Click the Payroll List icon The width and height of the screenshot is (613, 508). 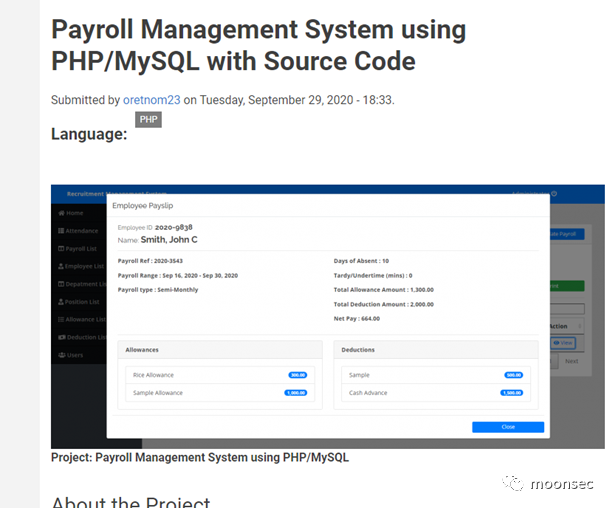pos(61,249)
